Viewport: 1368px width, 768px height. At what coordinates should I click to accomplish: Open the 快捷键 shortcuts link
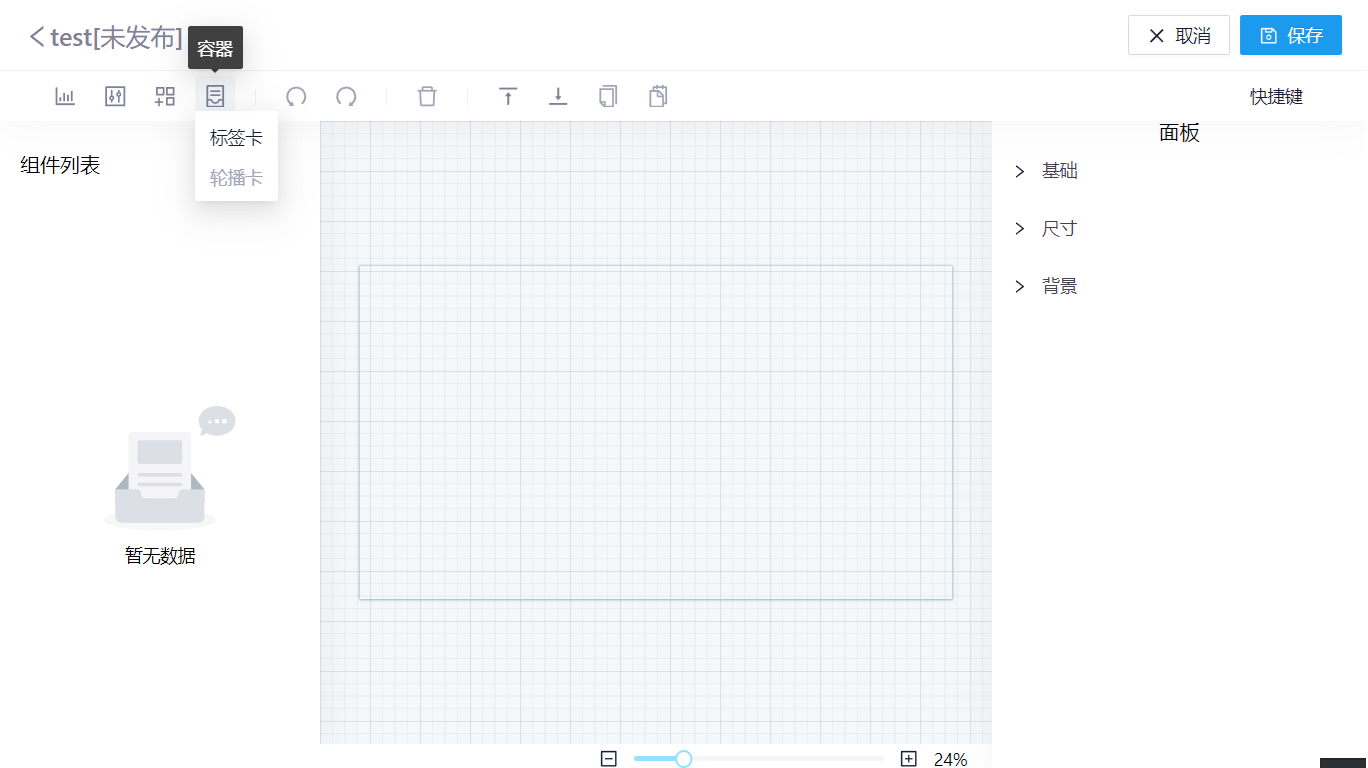point(1277,97)
